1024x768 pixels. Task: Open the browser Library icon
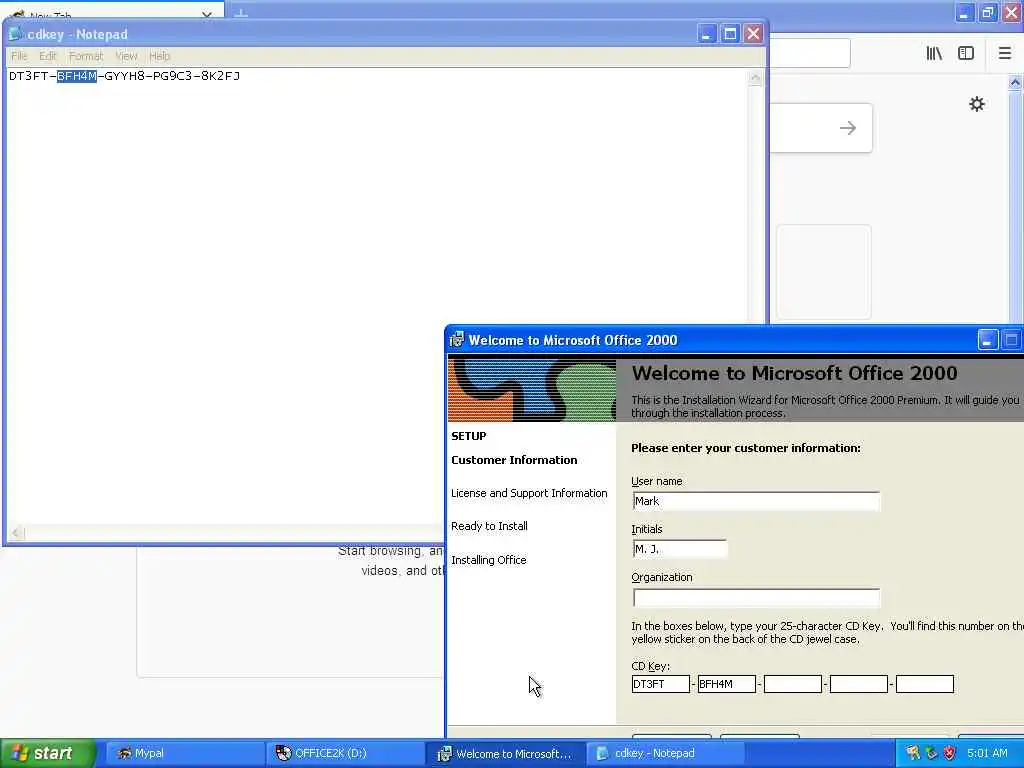click(x=934, y=54)
